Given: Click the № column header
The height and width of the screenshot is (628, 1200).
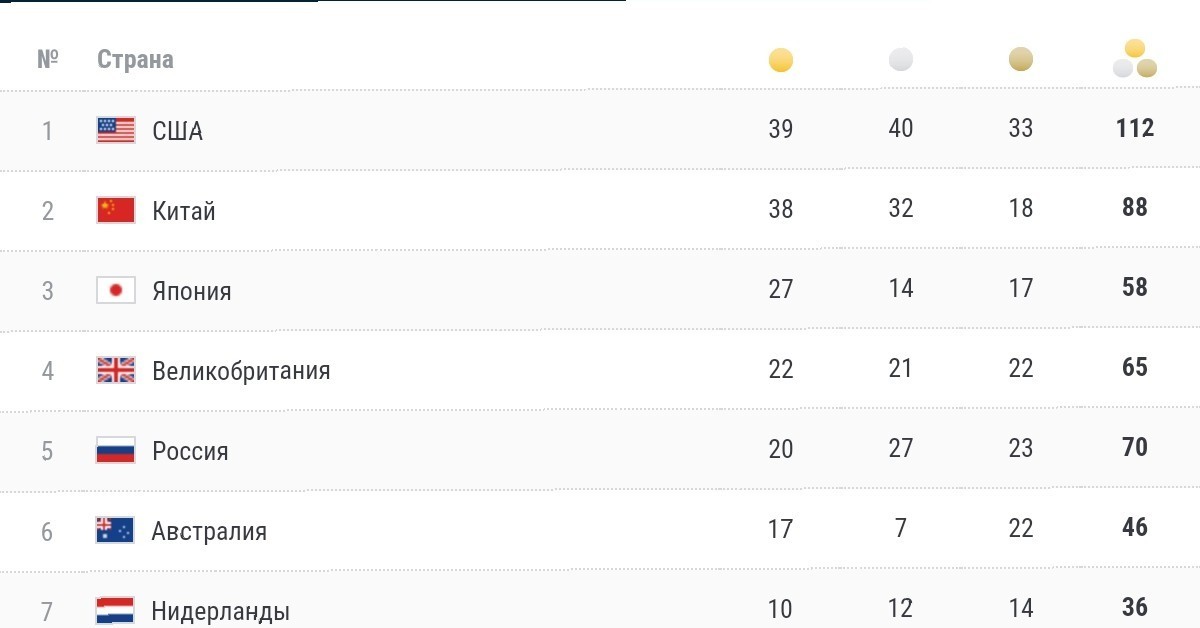Looking at the screenshot, I should [x=48, y=59].
